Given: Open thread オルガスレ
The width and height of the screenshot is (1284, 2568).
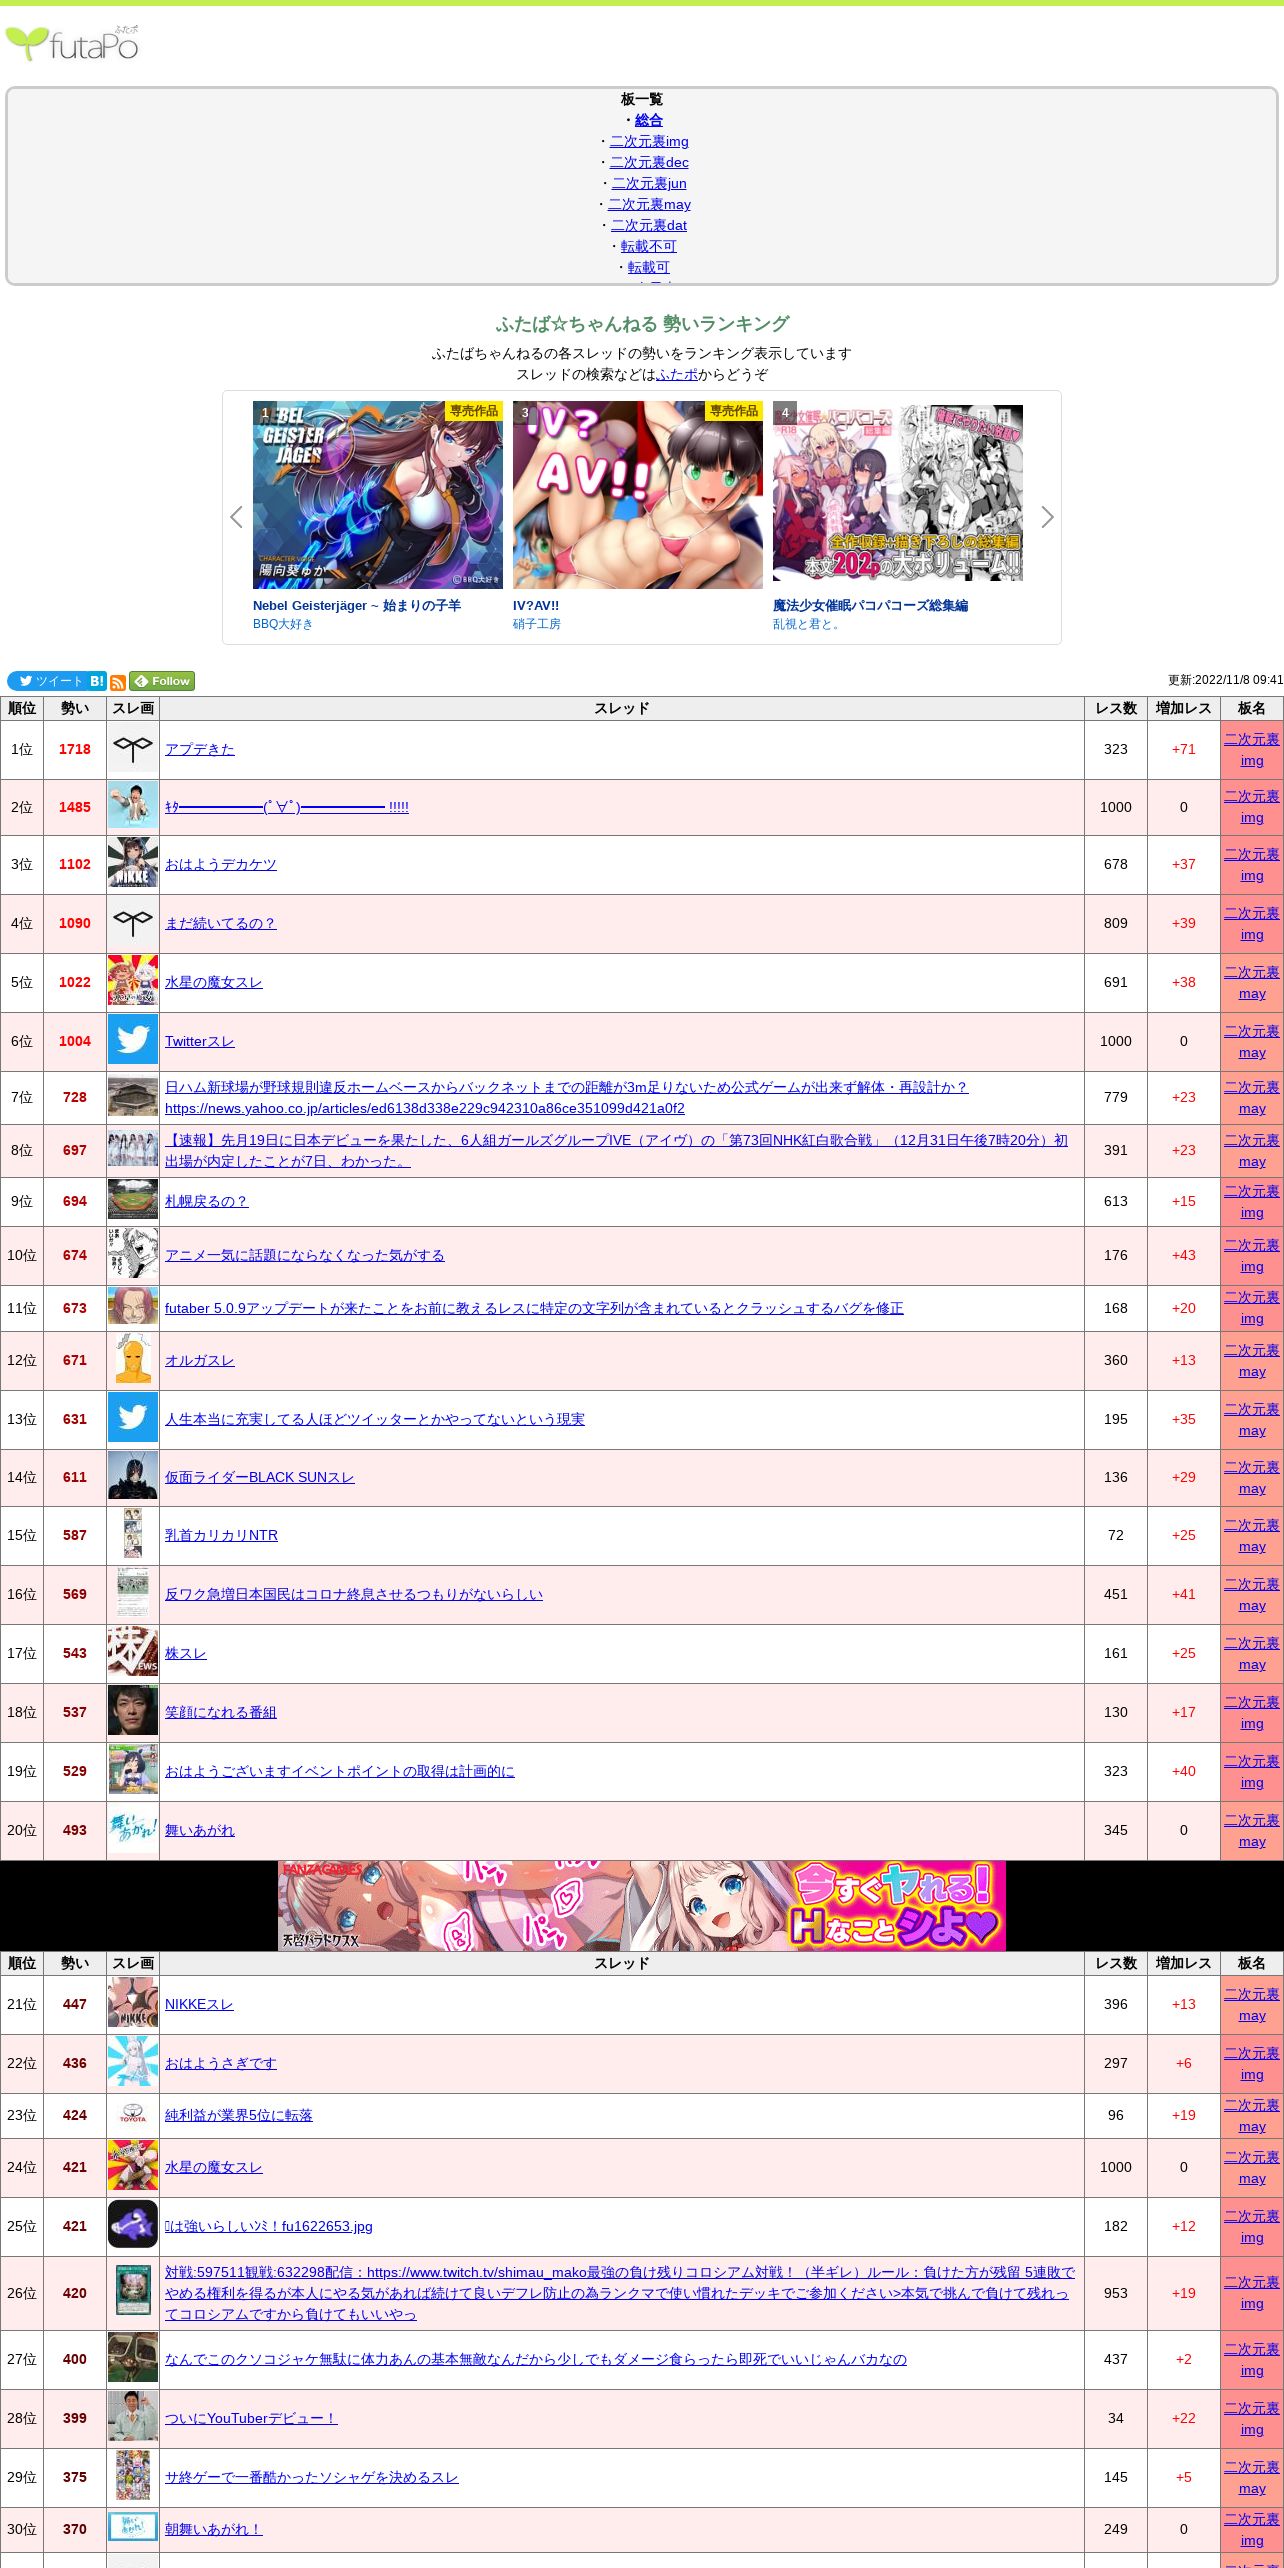Looking at the screenshot, I should tap(199, 1360).
